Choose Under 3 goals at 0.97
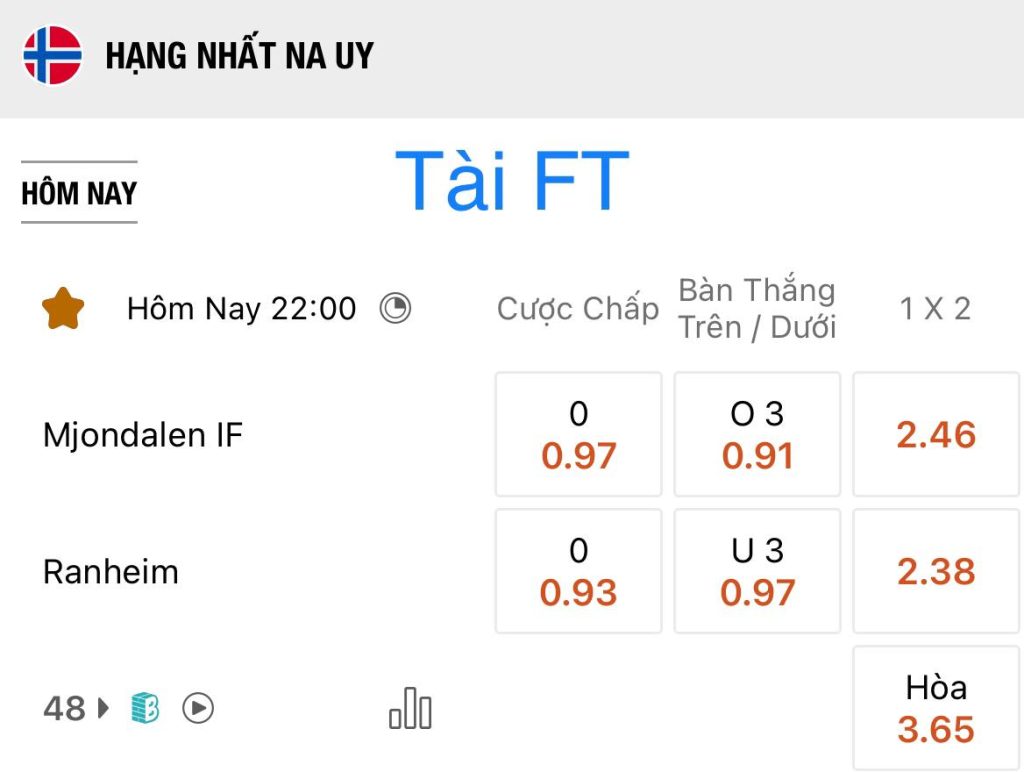The image size is (1024, 772). click(x=757, y=571)
